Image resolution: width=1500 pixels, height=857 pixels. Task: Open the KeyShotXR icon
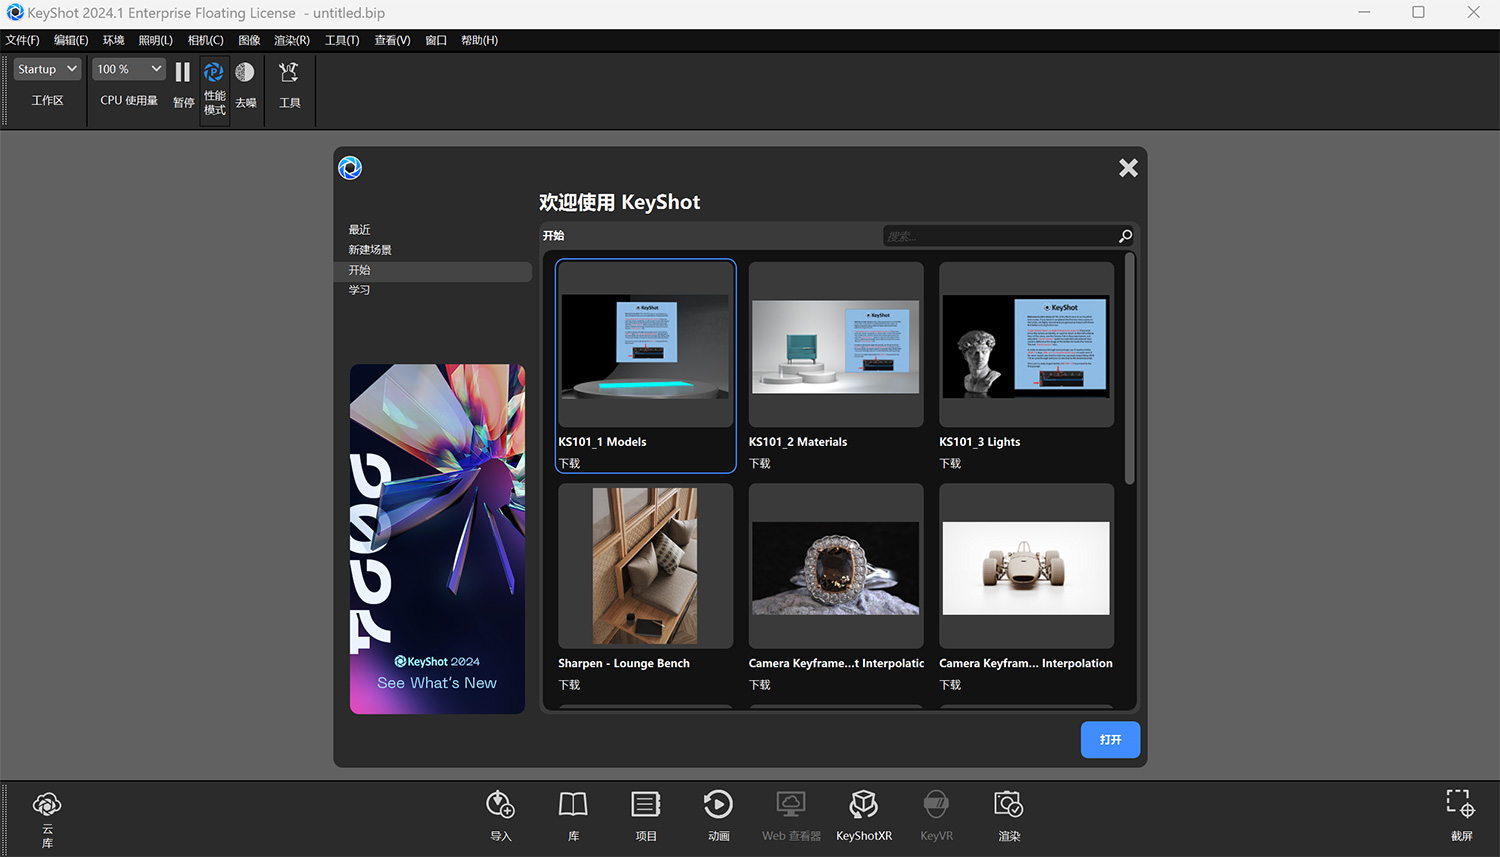(x=864, y=805)
